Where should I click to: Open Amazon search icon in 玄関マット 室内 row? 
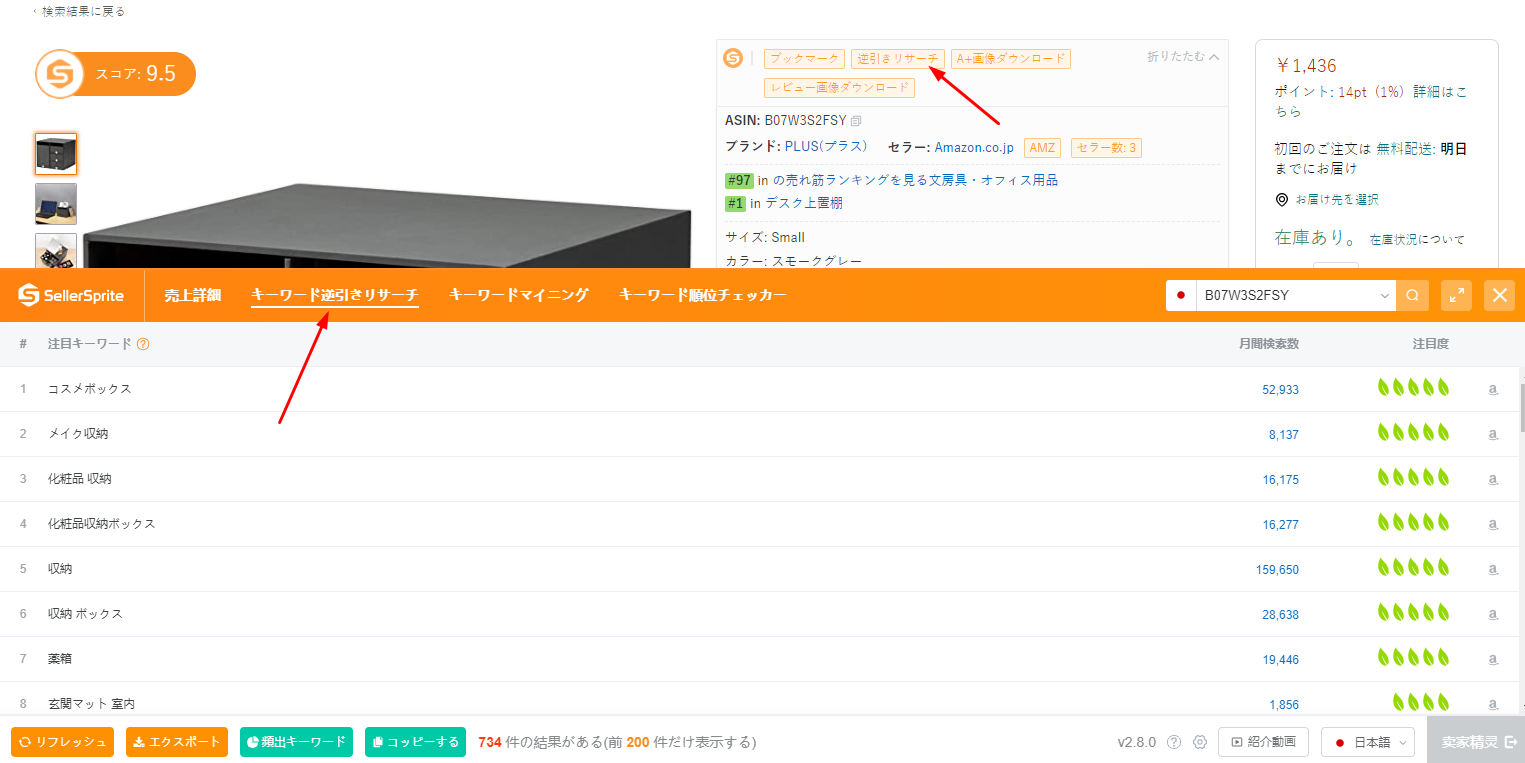pos(1493,703)
